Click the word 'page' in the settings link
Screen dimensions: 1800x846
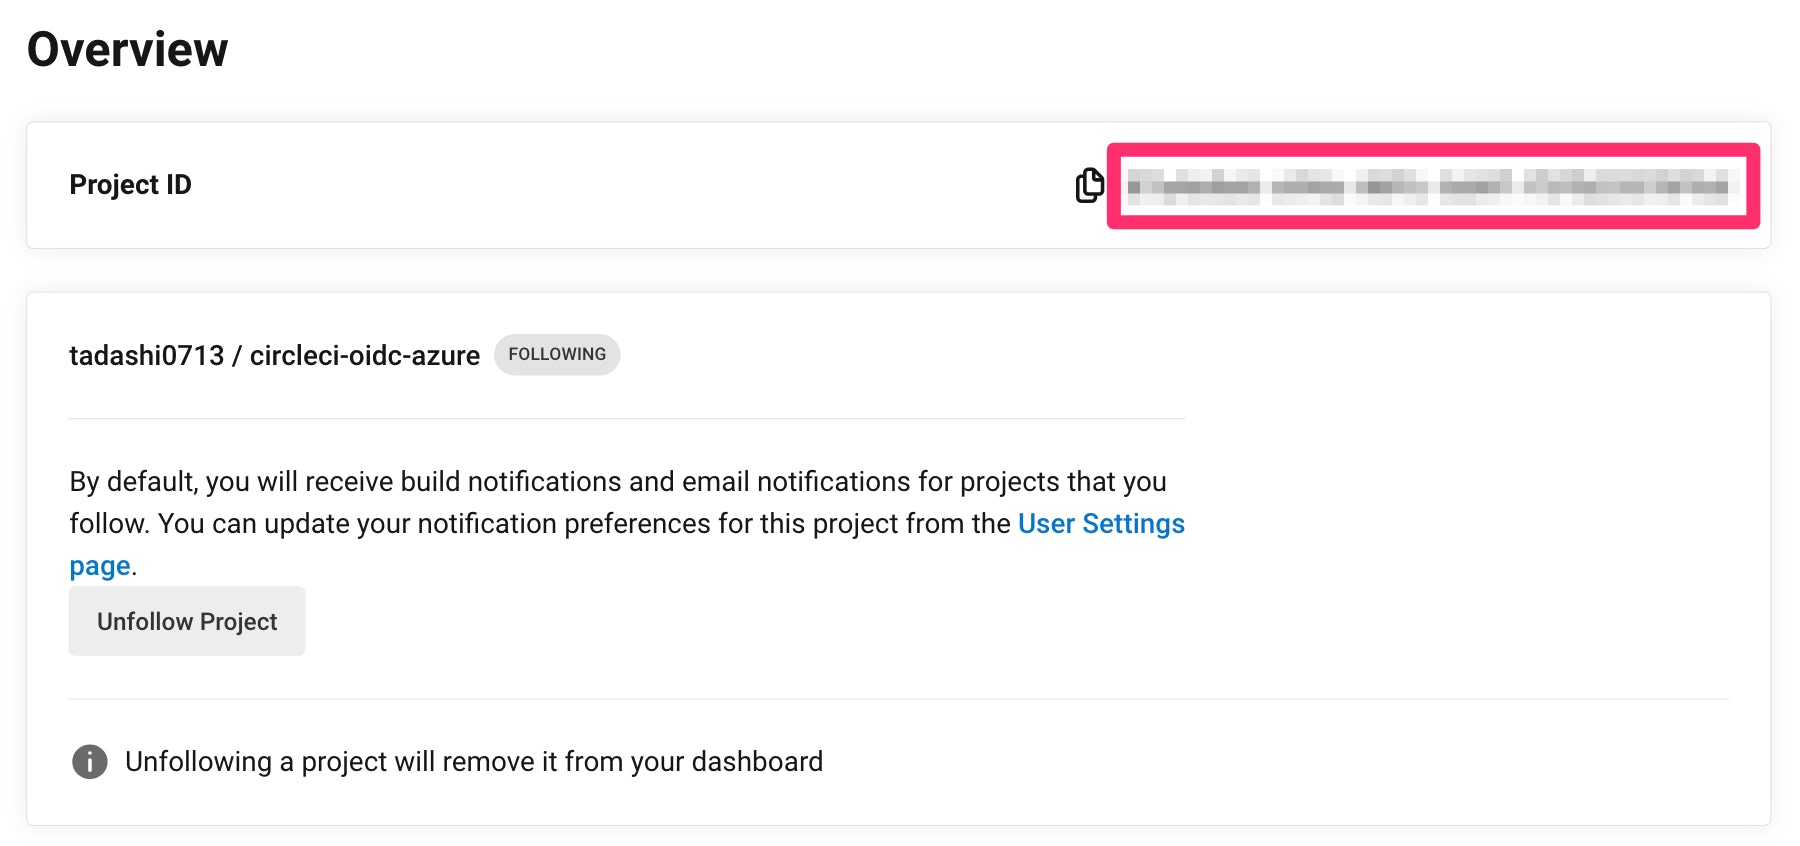tap(100, 566)
